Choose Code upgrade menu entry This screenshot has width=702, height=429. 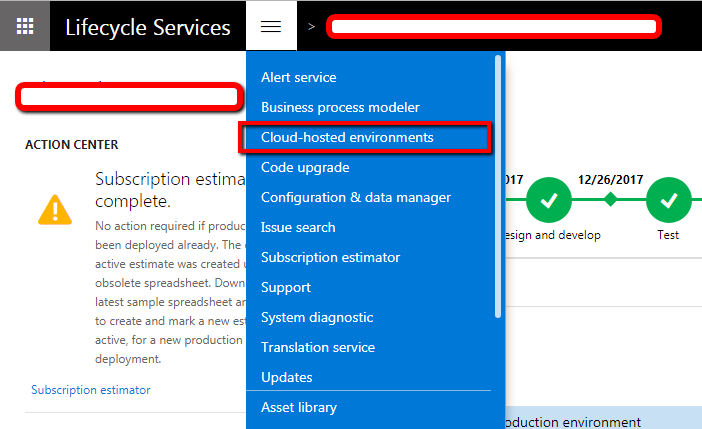click(305, 167)
